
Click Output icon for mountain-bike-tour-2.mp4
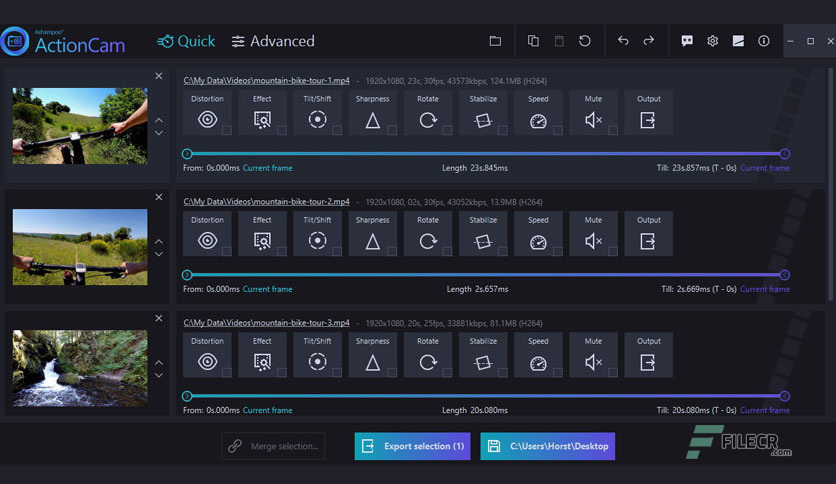click(x=648, y=241)
